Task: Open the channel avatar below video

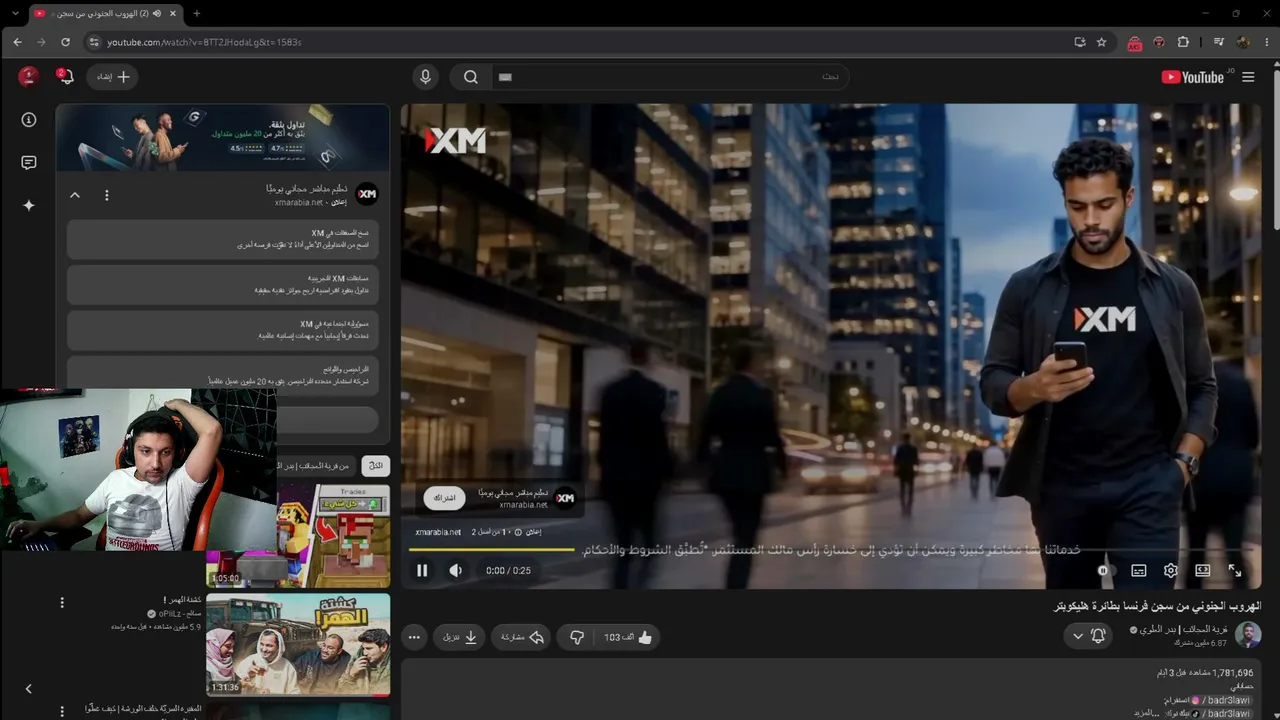Action: [x=1248, y=635]
